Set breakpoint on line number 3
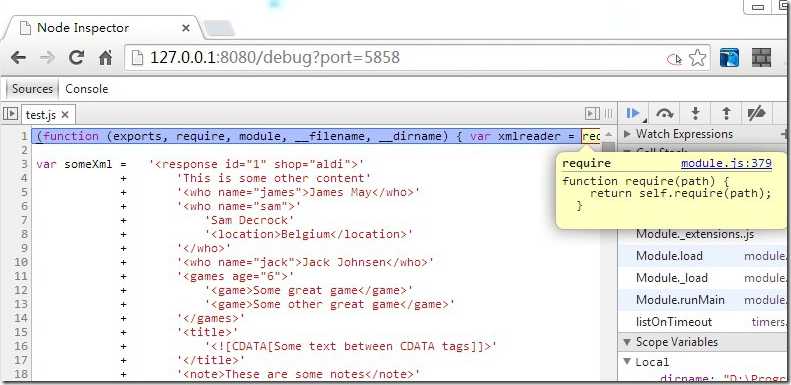This screenshot has width=791, height=385. point(24,164)
